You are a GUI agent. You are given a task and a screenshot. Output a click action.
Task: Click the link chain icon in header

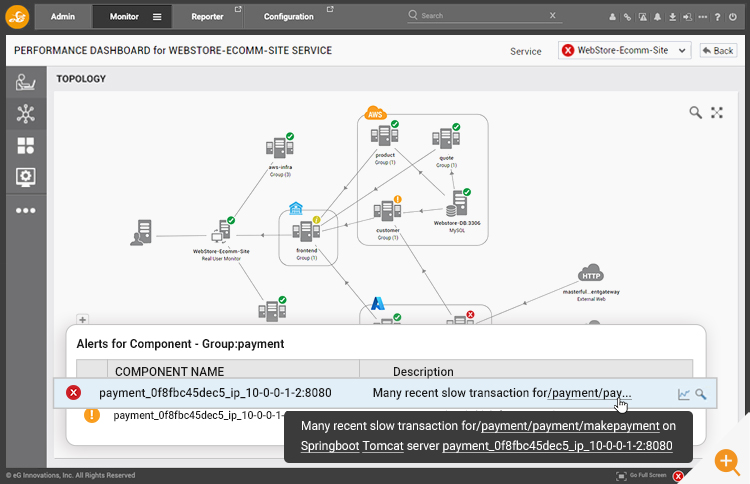(628, 17)
